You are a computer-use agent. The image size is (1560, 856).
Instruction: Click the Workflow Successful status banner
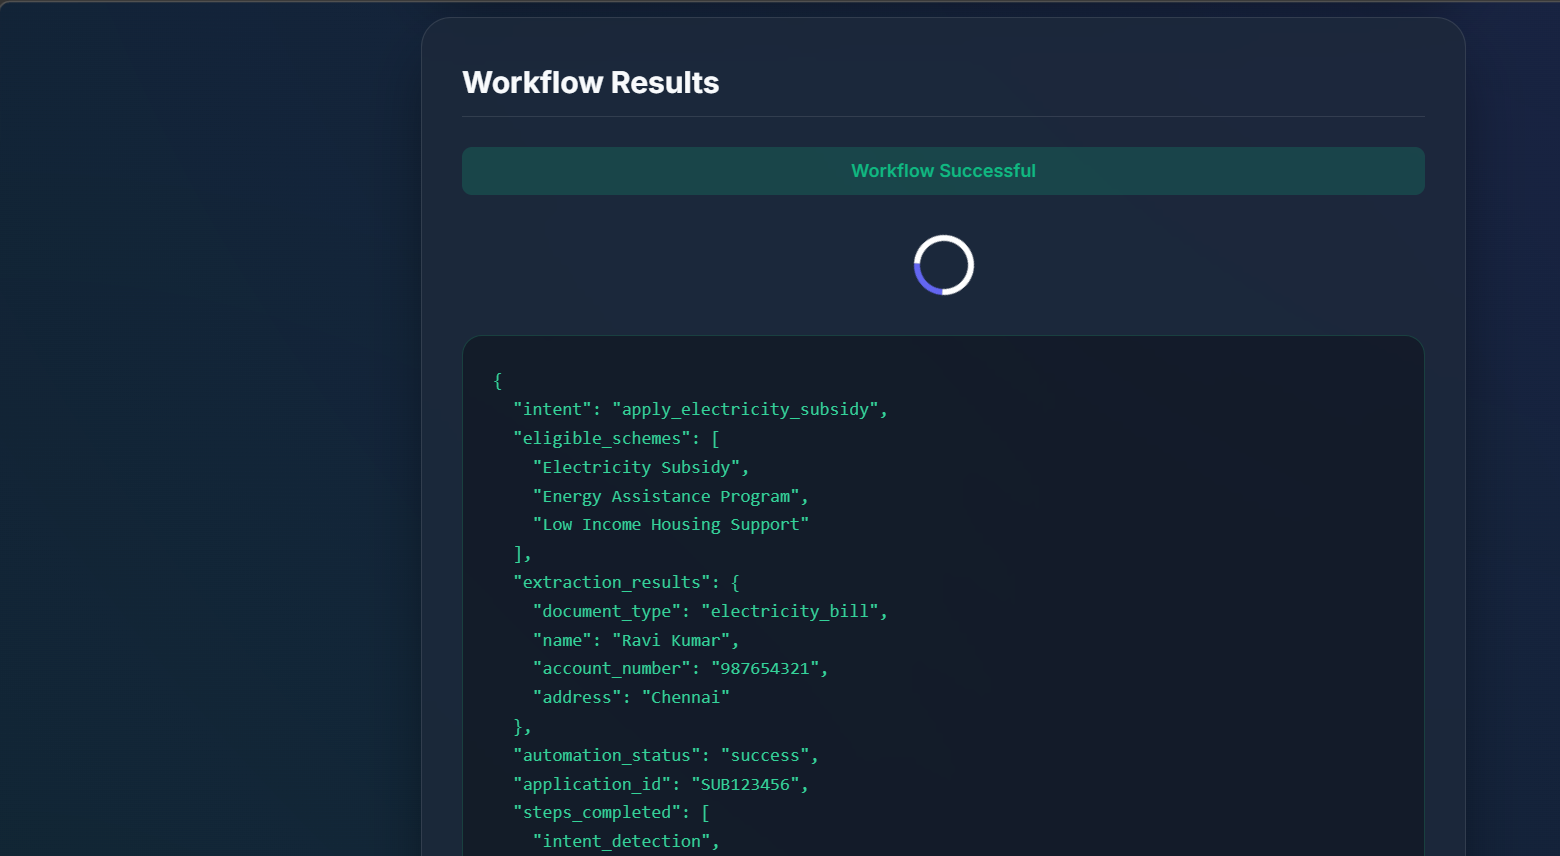coord(943,171)
